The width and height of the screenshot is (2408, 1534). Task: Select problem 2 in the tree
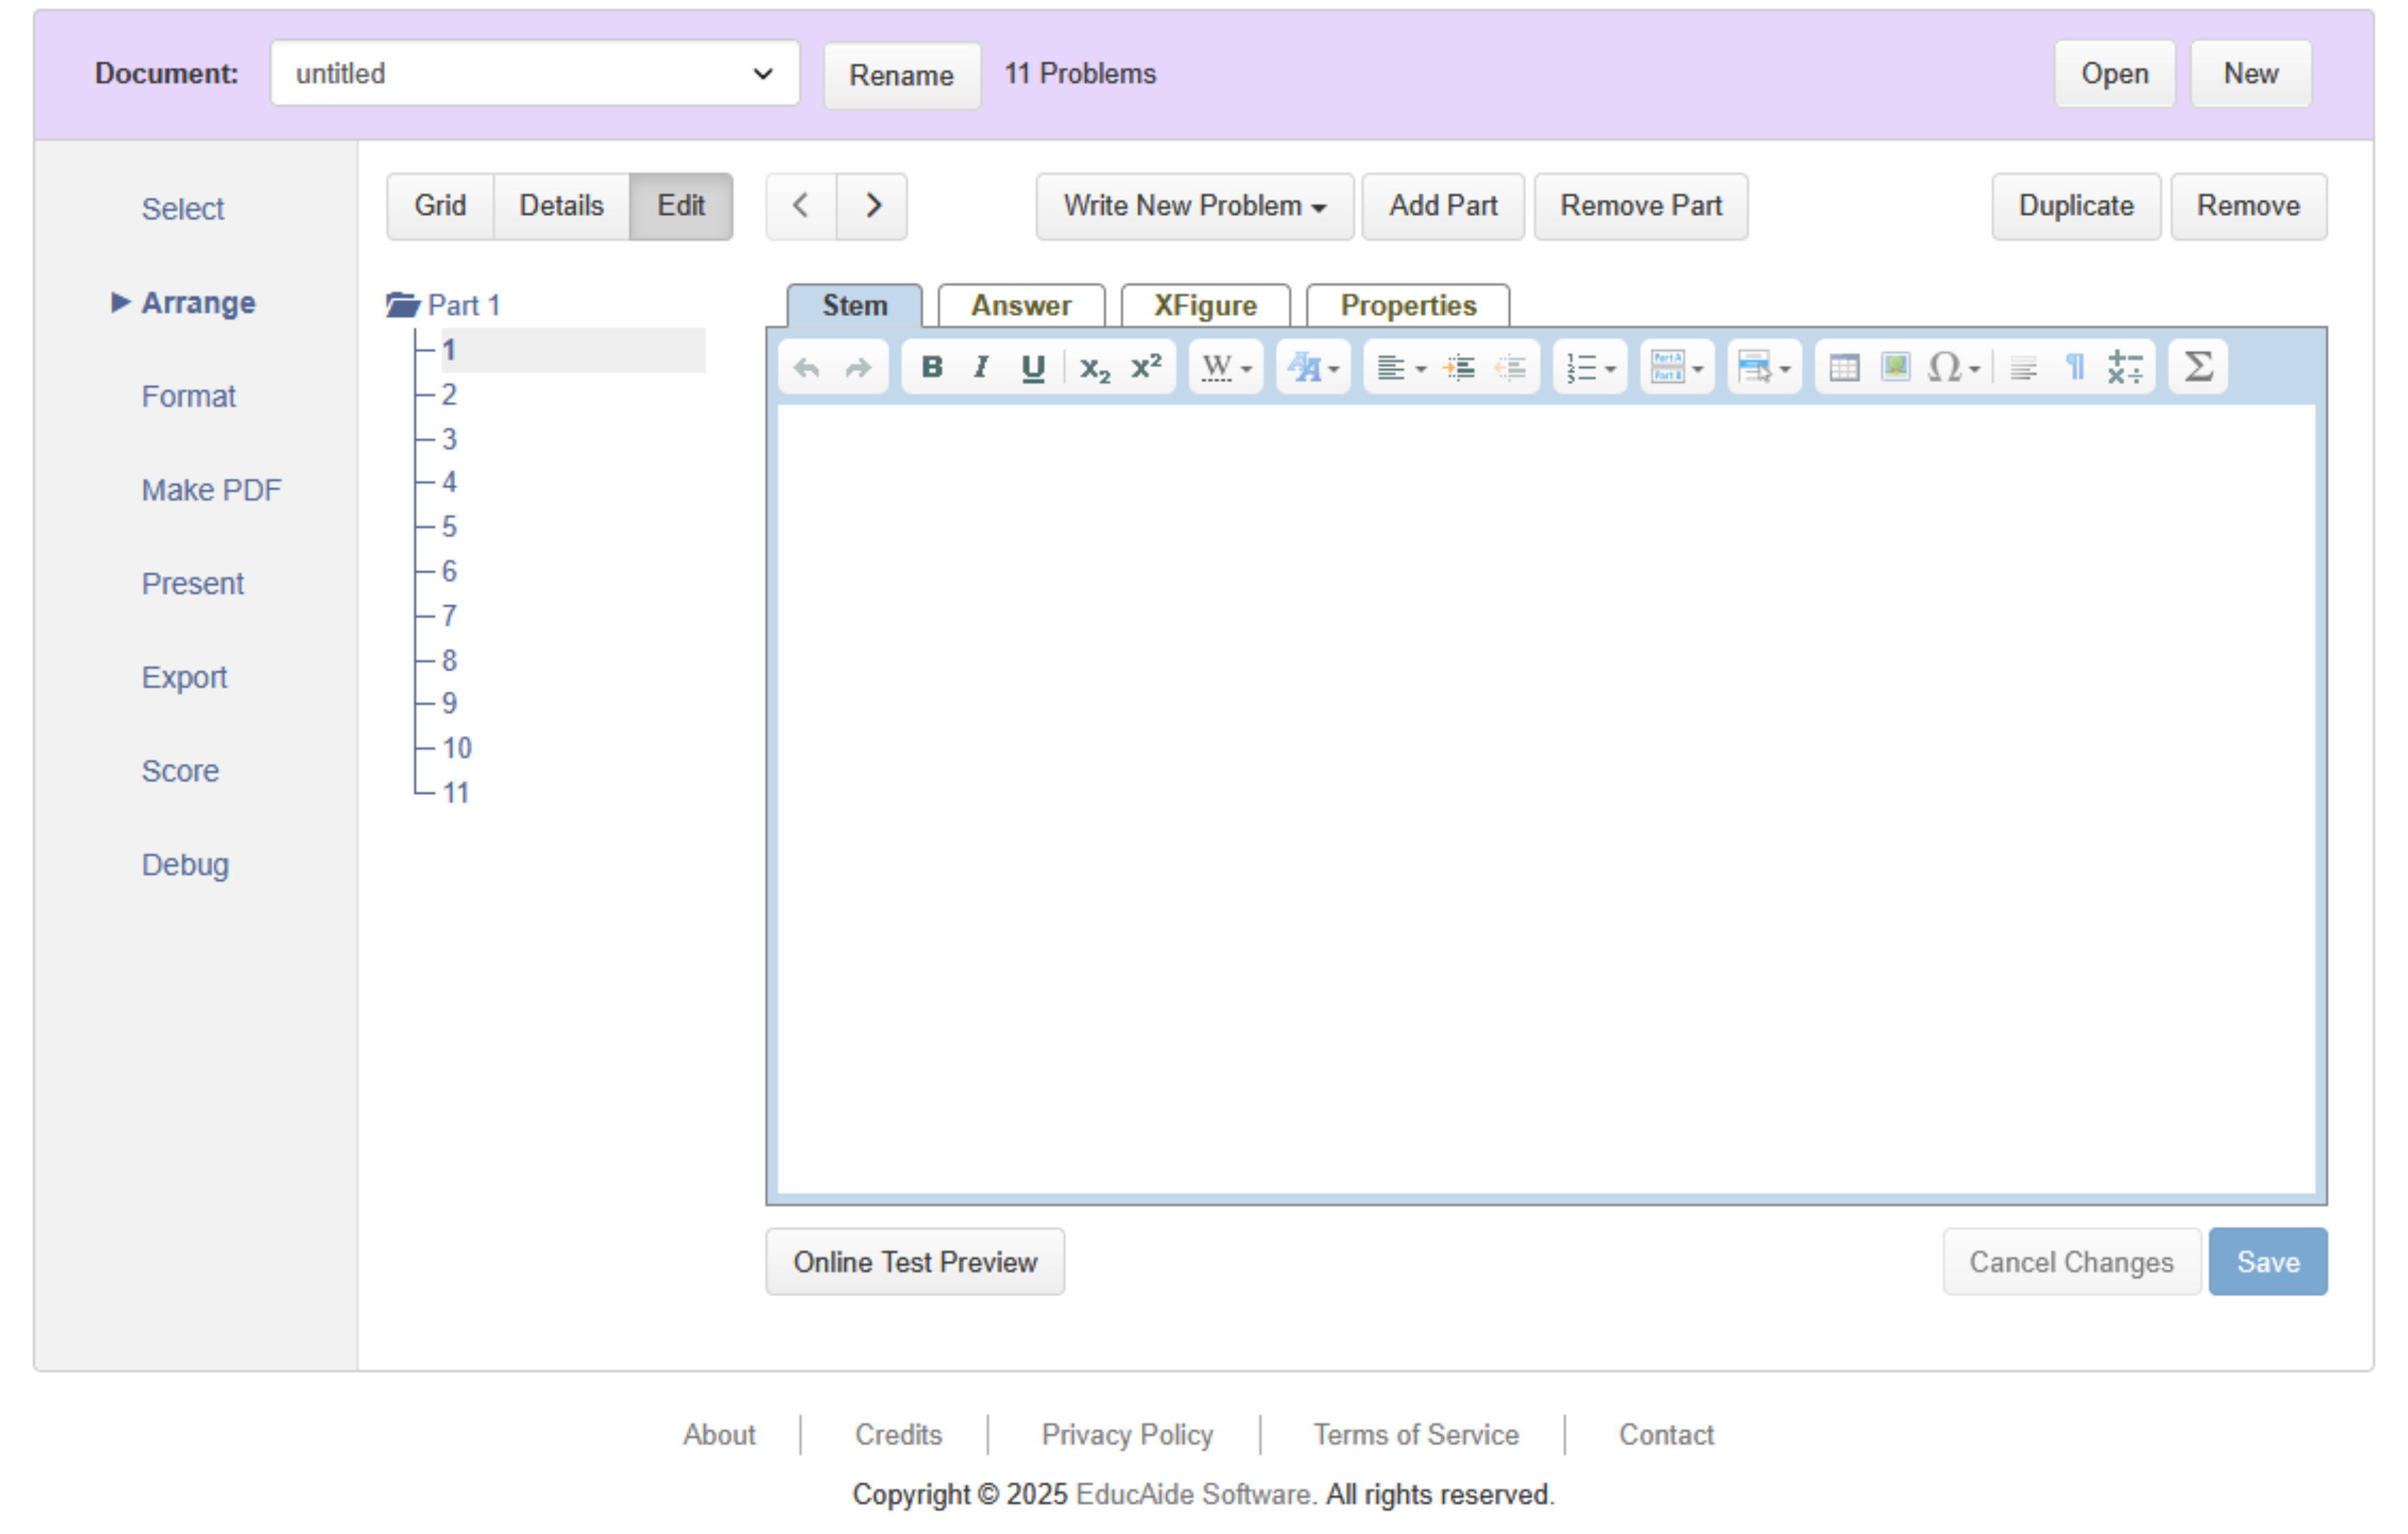[x=450, y=395]
